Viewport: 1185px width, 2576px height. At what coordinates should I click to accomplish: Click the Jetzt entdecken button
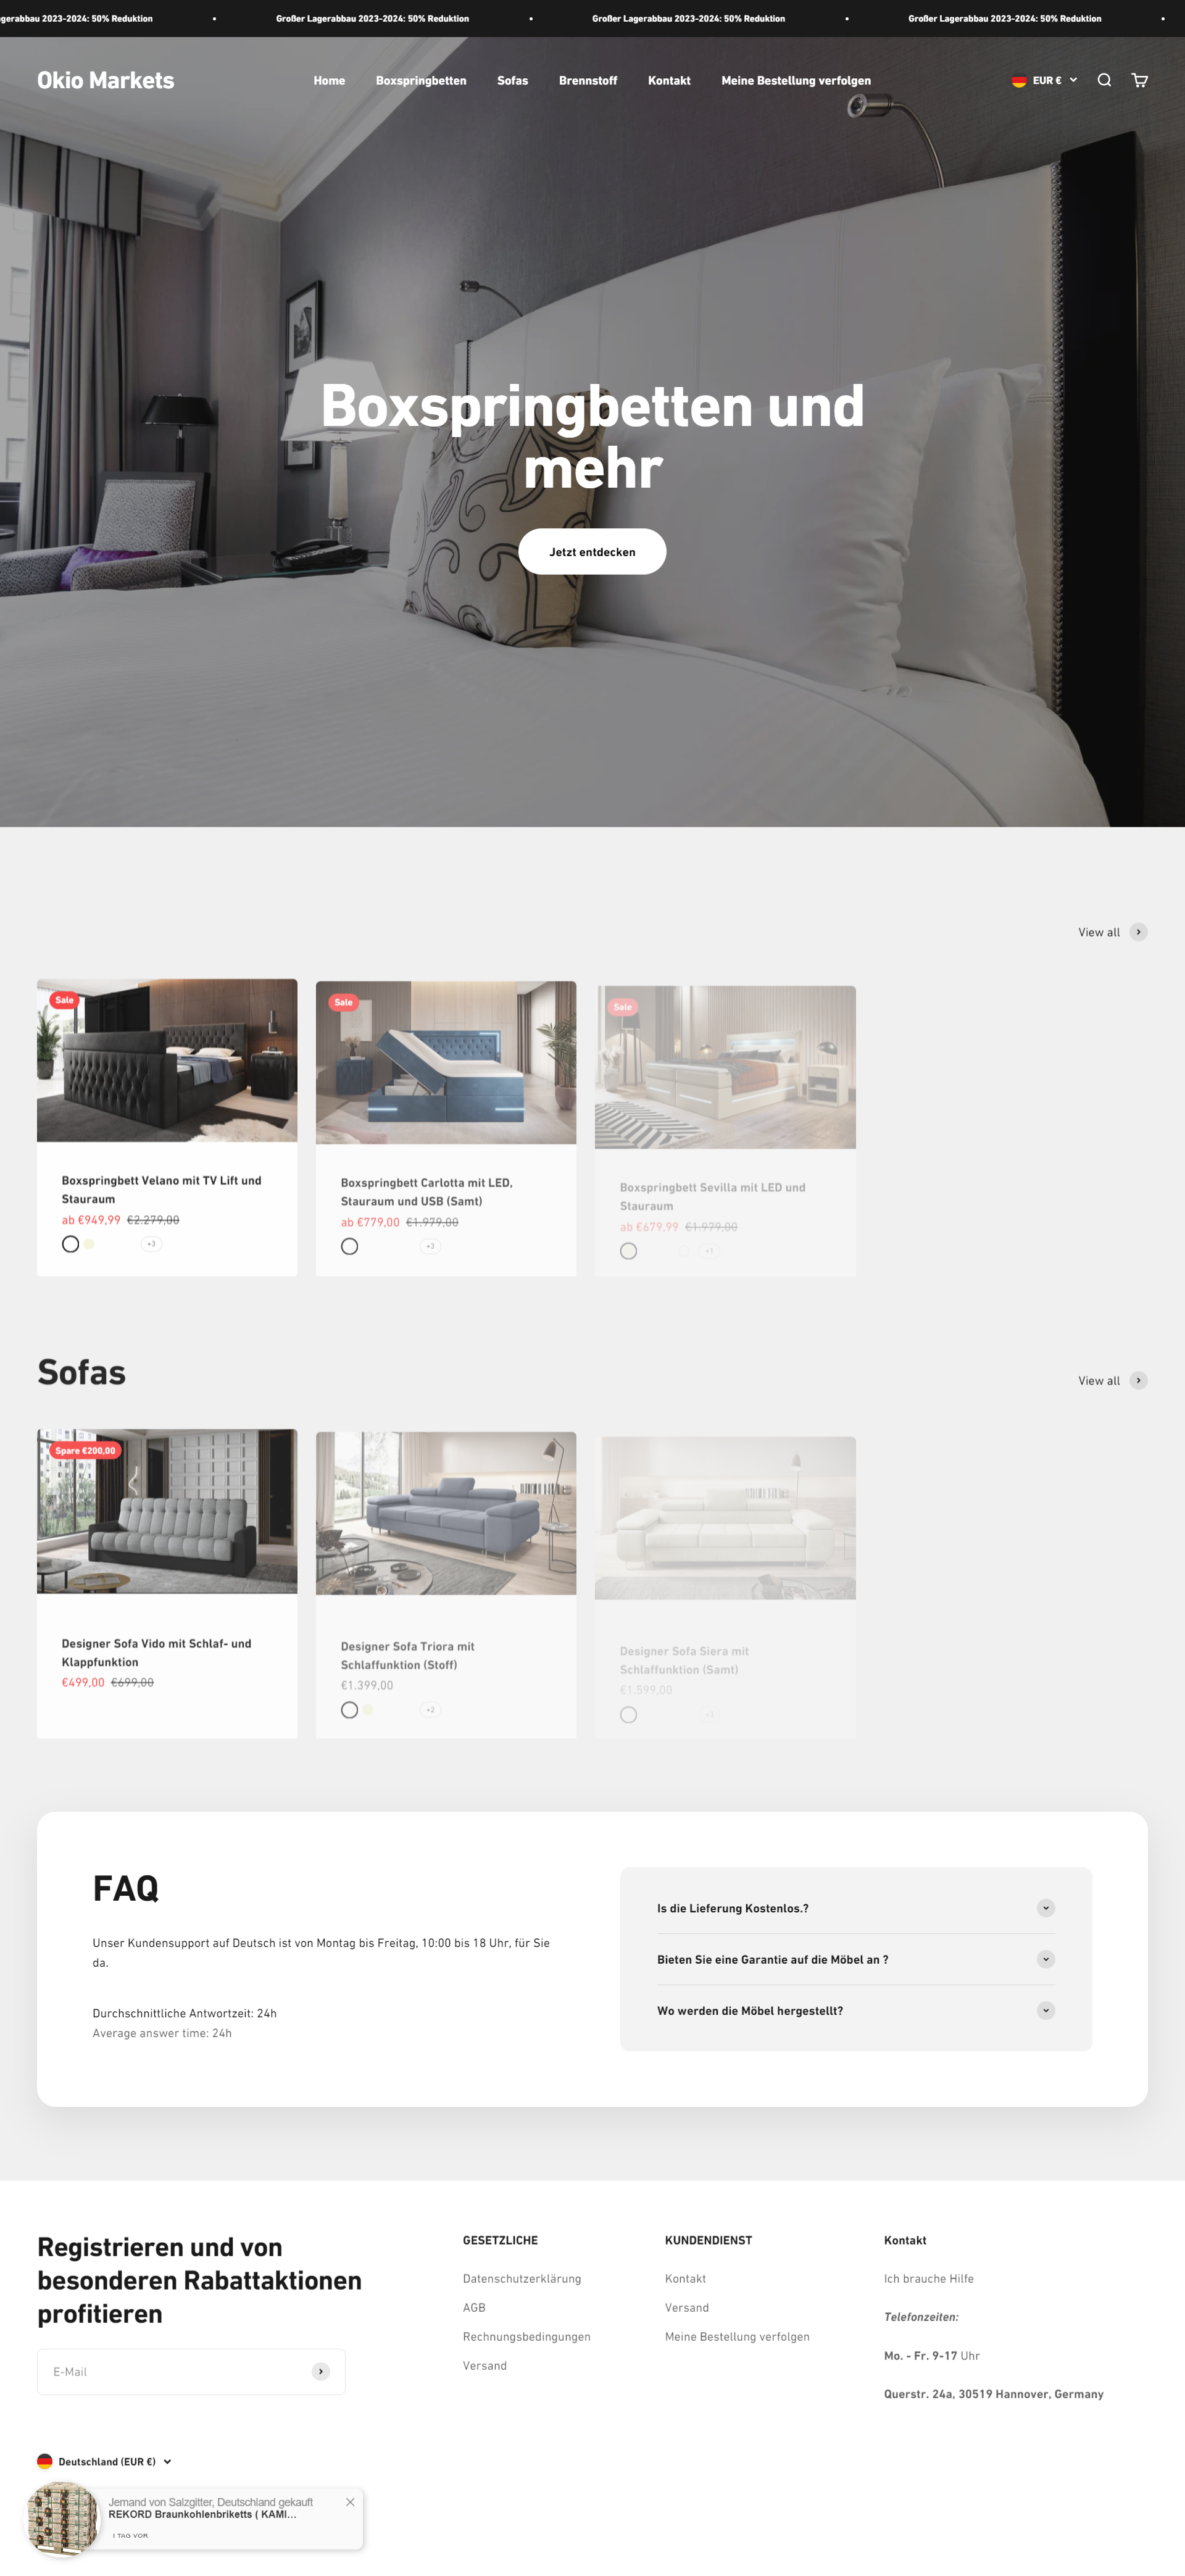point(592,551)
